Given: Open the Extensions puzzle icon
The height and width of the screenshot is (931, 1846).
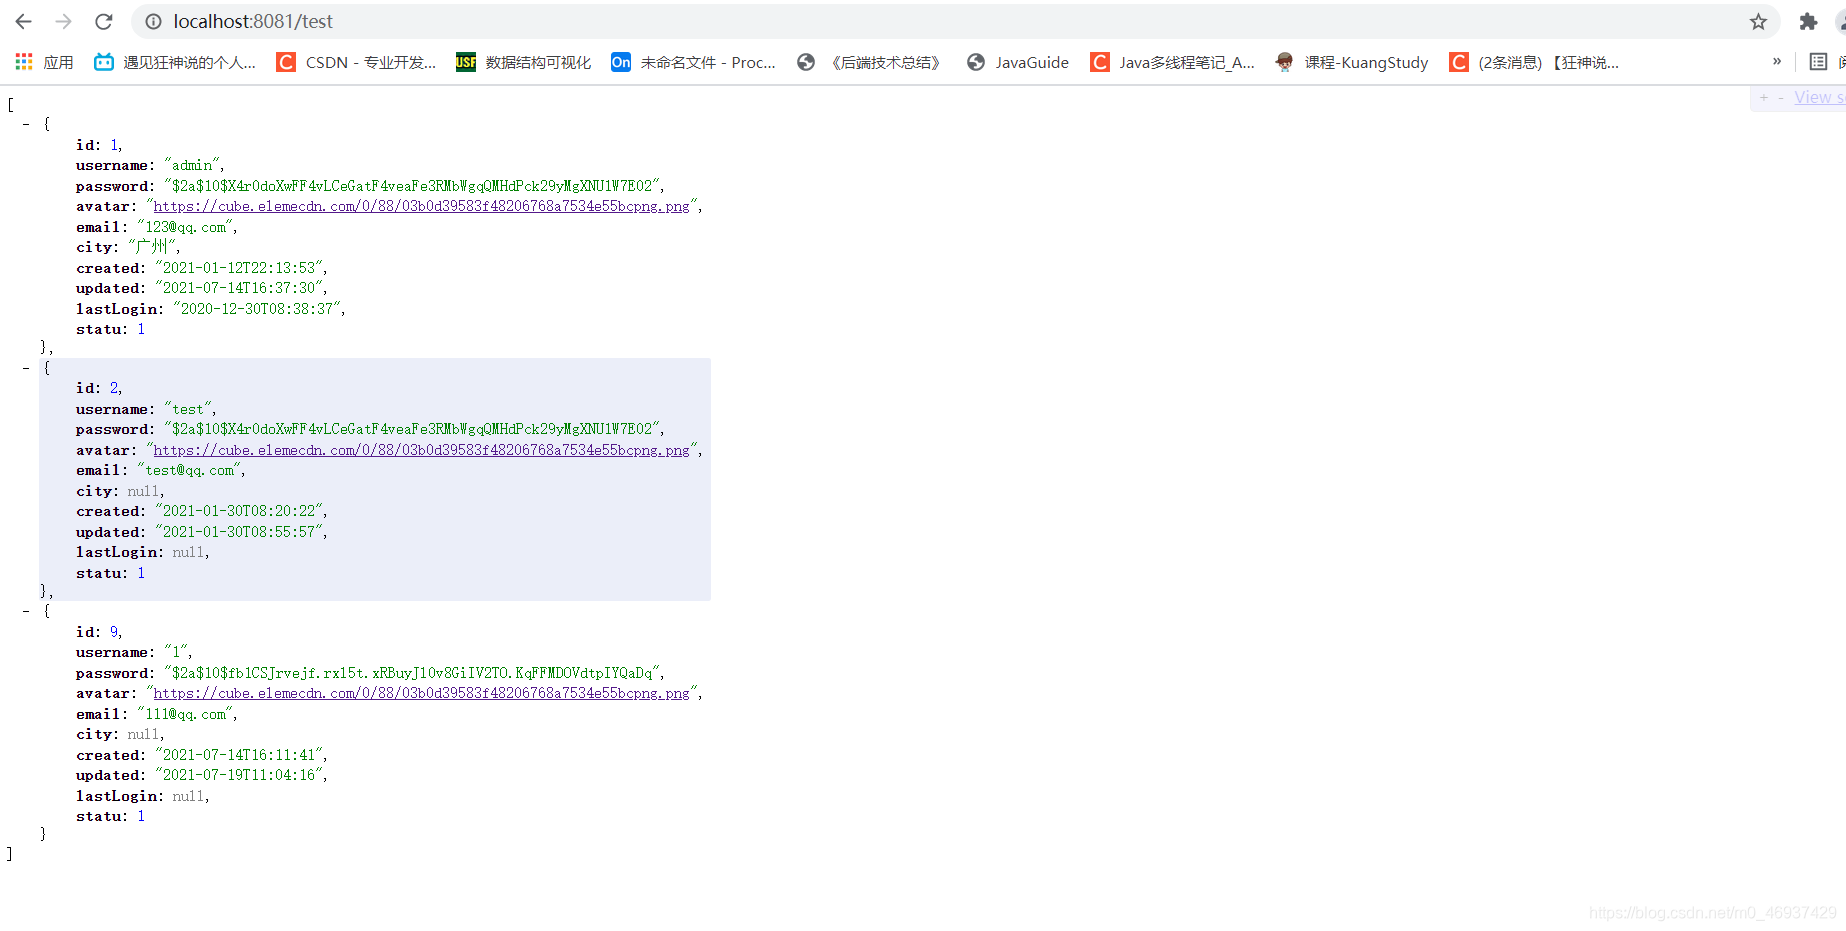Looking at the screenshot, I should [1808, 21].
